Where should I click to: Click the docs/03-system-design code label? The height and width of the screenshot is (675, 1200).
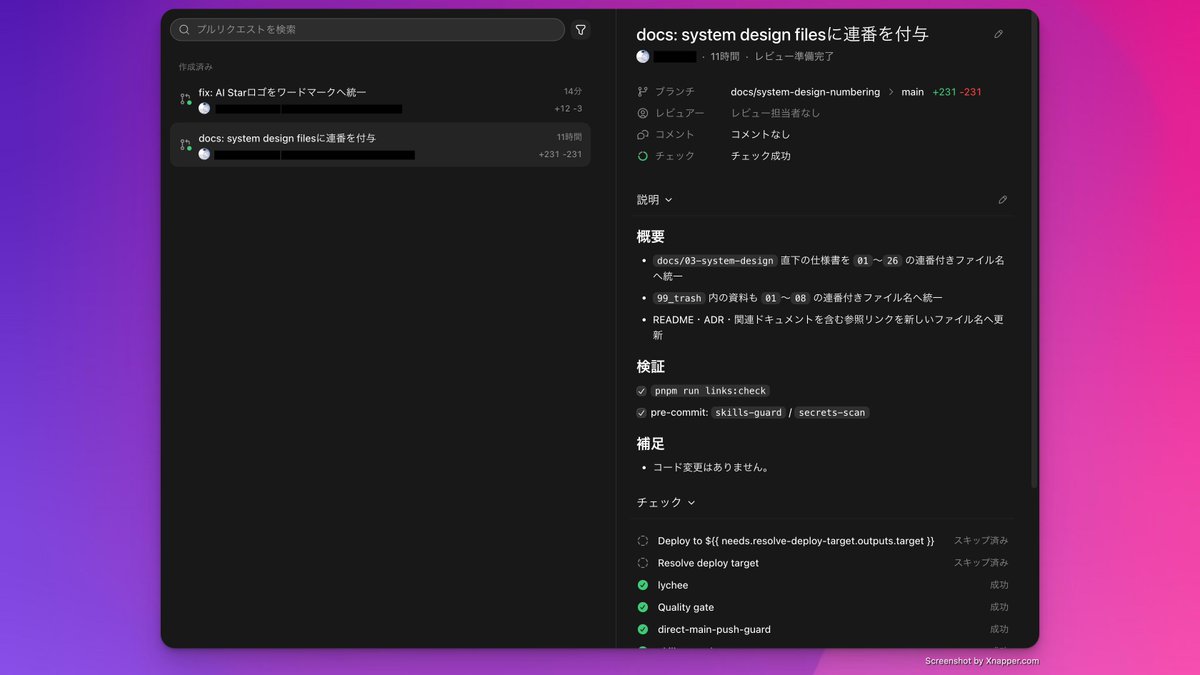[x=715, y=261]
